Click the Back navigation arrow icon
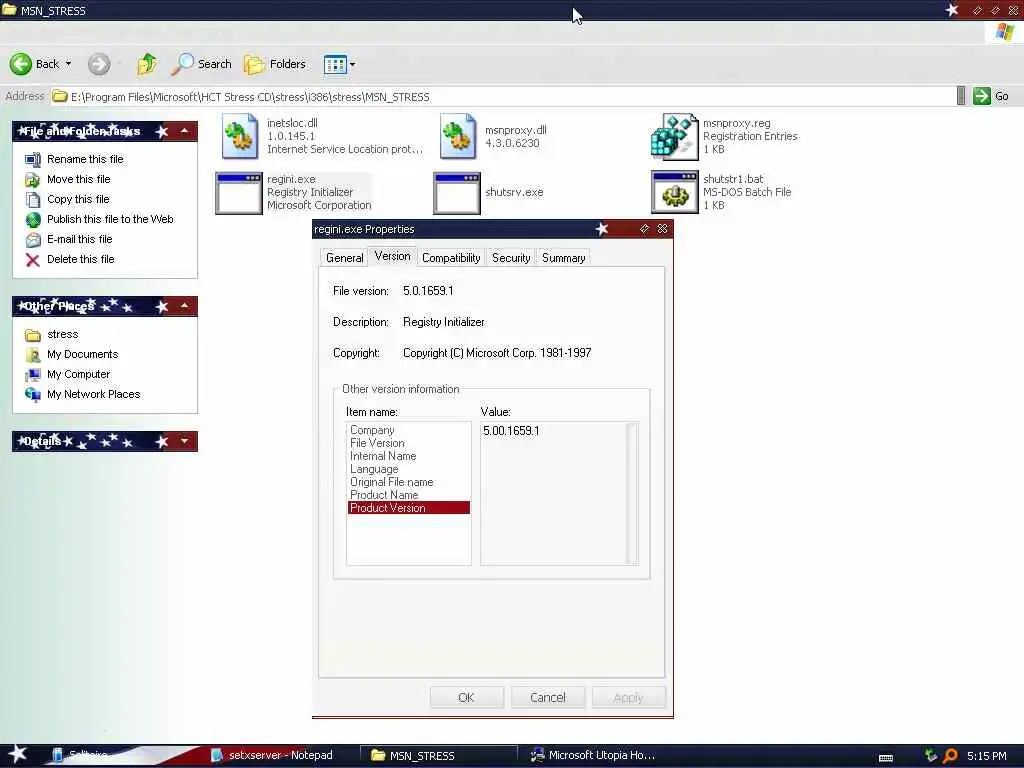1024x768 pixels. tap(20, 64)
